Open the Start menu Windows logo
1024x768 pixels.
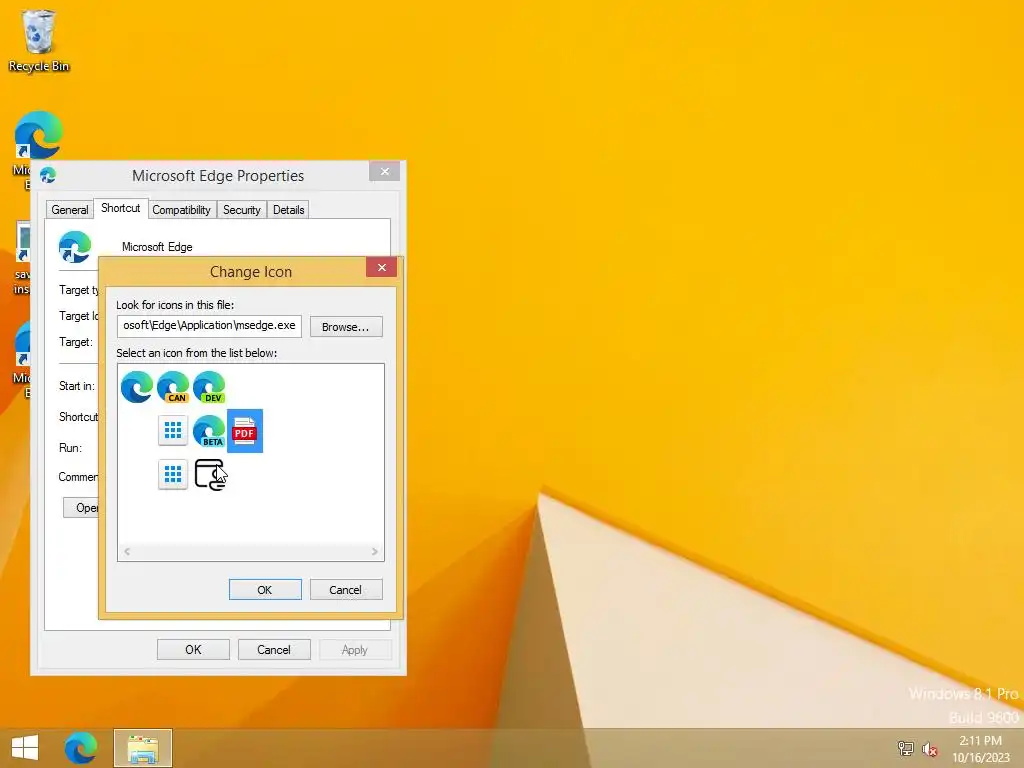[x=25, y=748]
